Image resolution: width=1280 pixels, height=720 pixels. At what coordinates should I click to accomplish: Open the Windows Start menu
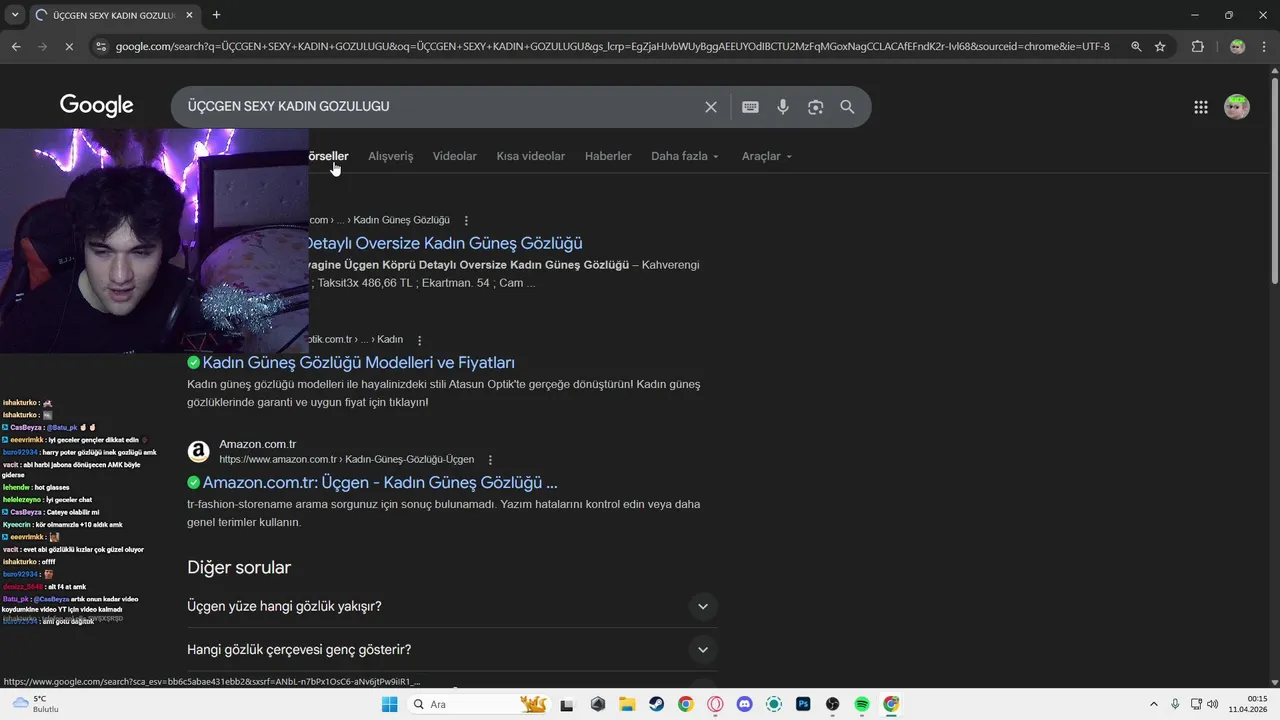389,704
